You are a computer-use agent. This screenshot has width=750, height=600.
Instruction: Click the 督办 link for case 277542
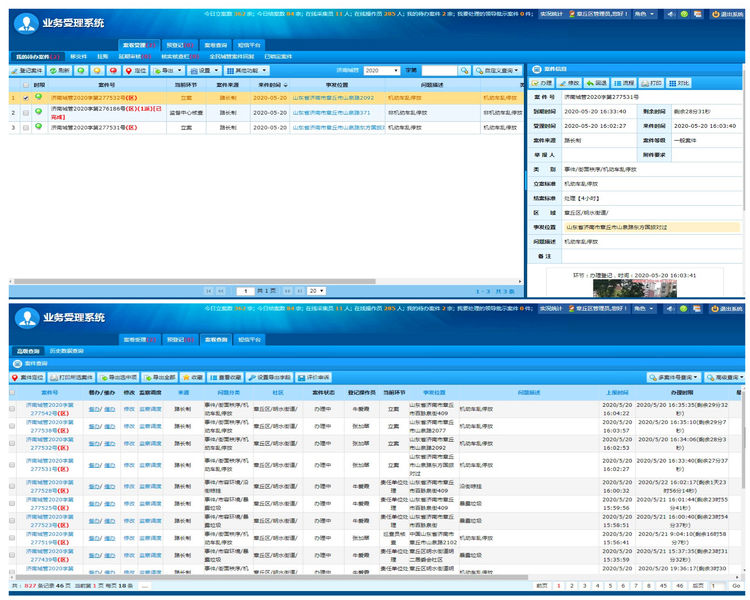click(94, 409)
